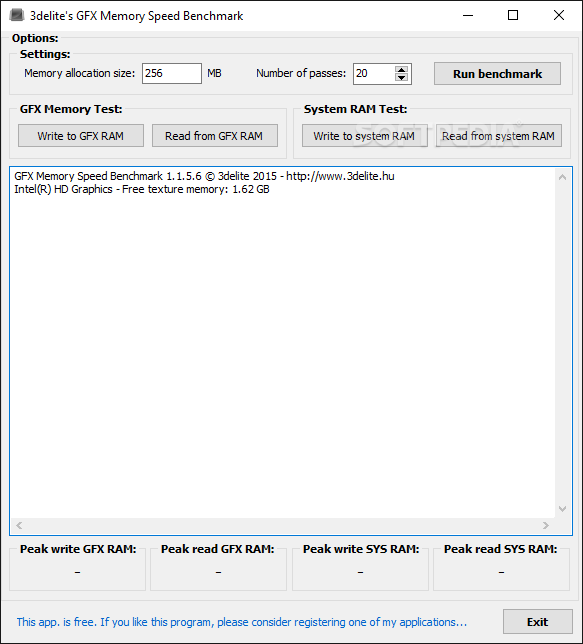
Task: Click the Peak read GFX RAM value
Action: coord(218,572)
